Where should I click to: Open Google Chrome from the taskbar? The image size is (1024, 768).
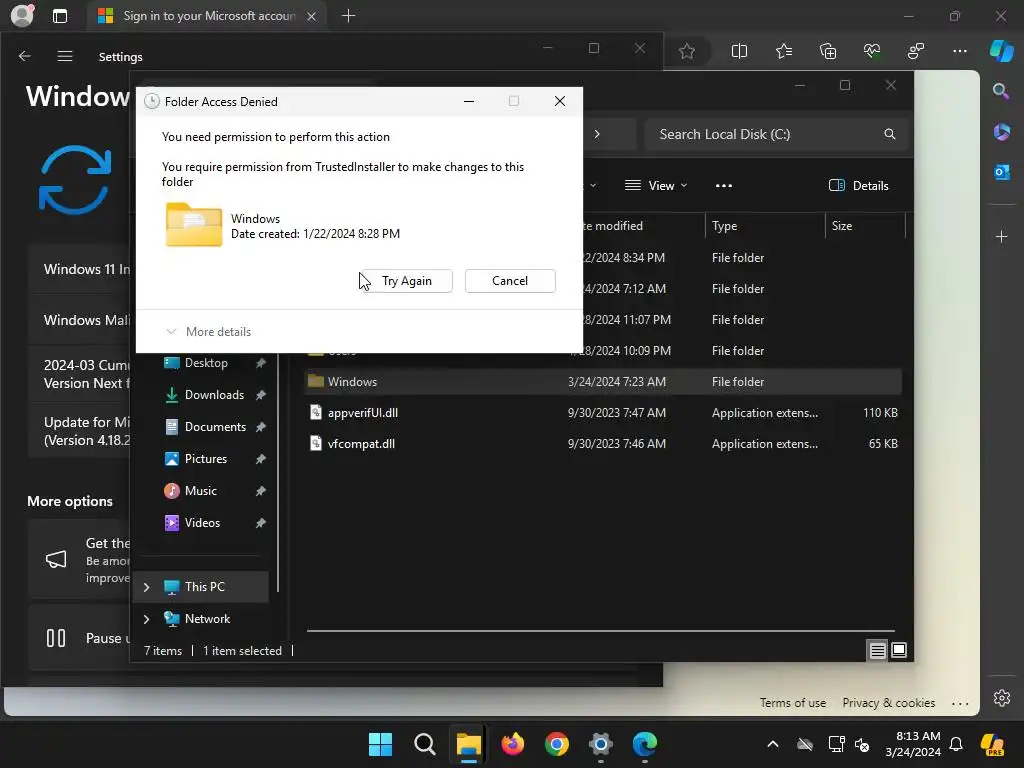coord(556,744)
